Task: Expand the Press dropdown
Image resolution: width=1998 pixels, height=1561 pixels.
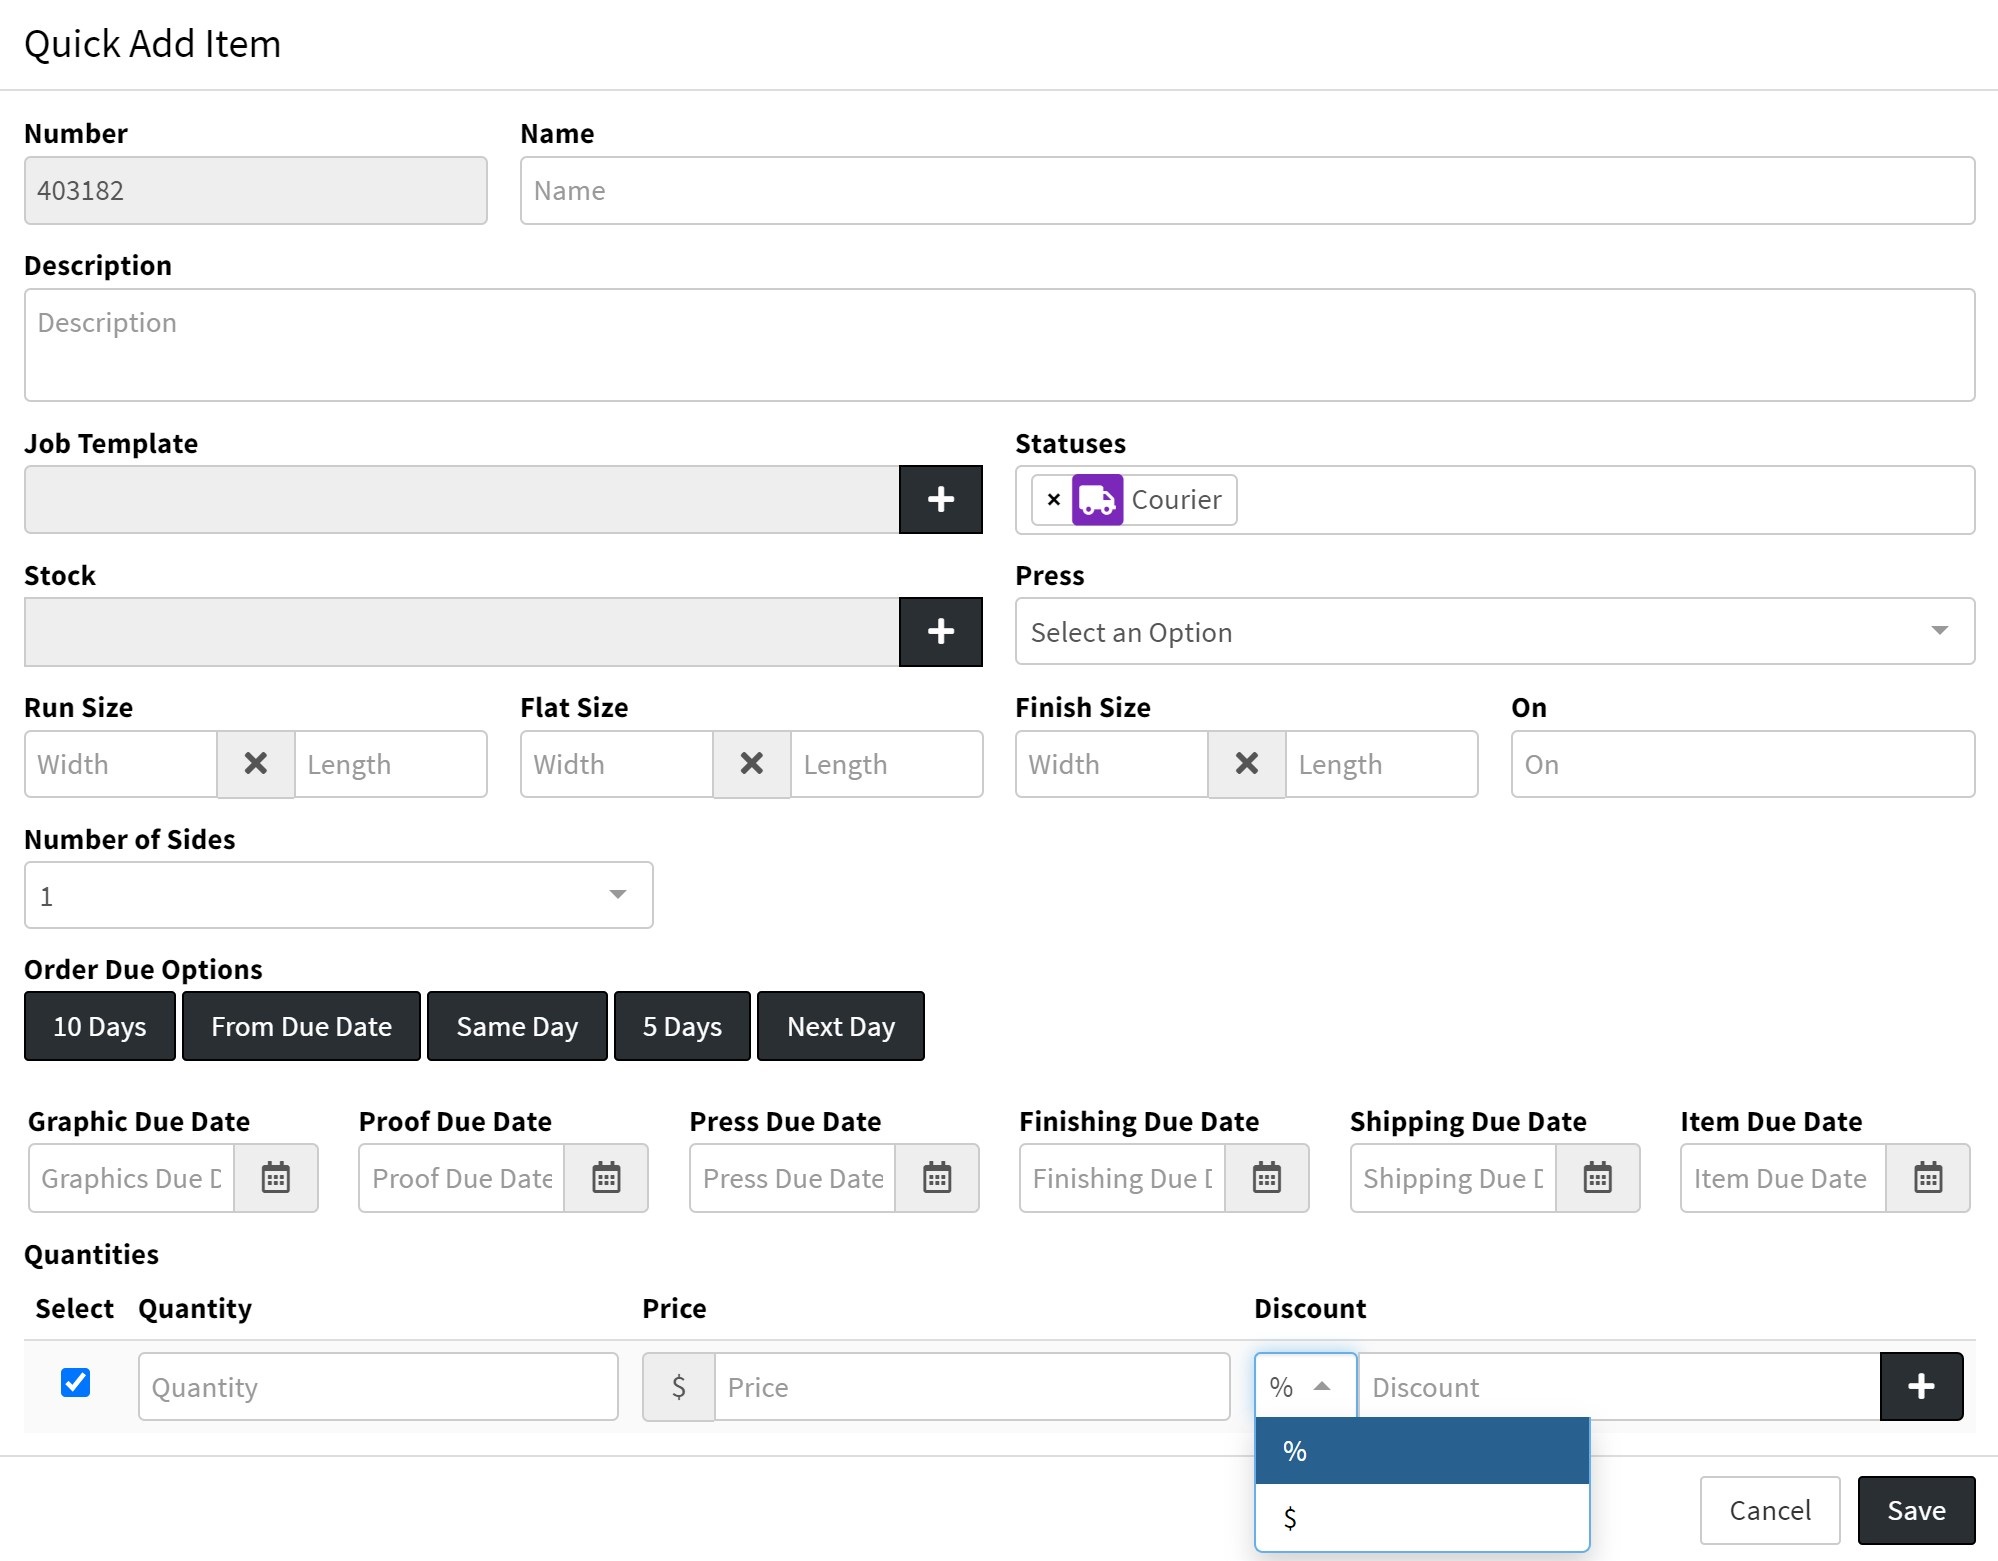Action: [1494, 631]
